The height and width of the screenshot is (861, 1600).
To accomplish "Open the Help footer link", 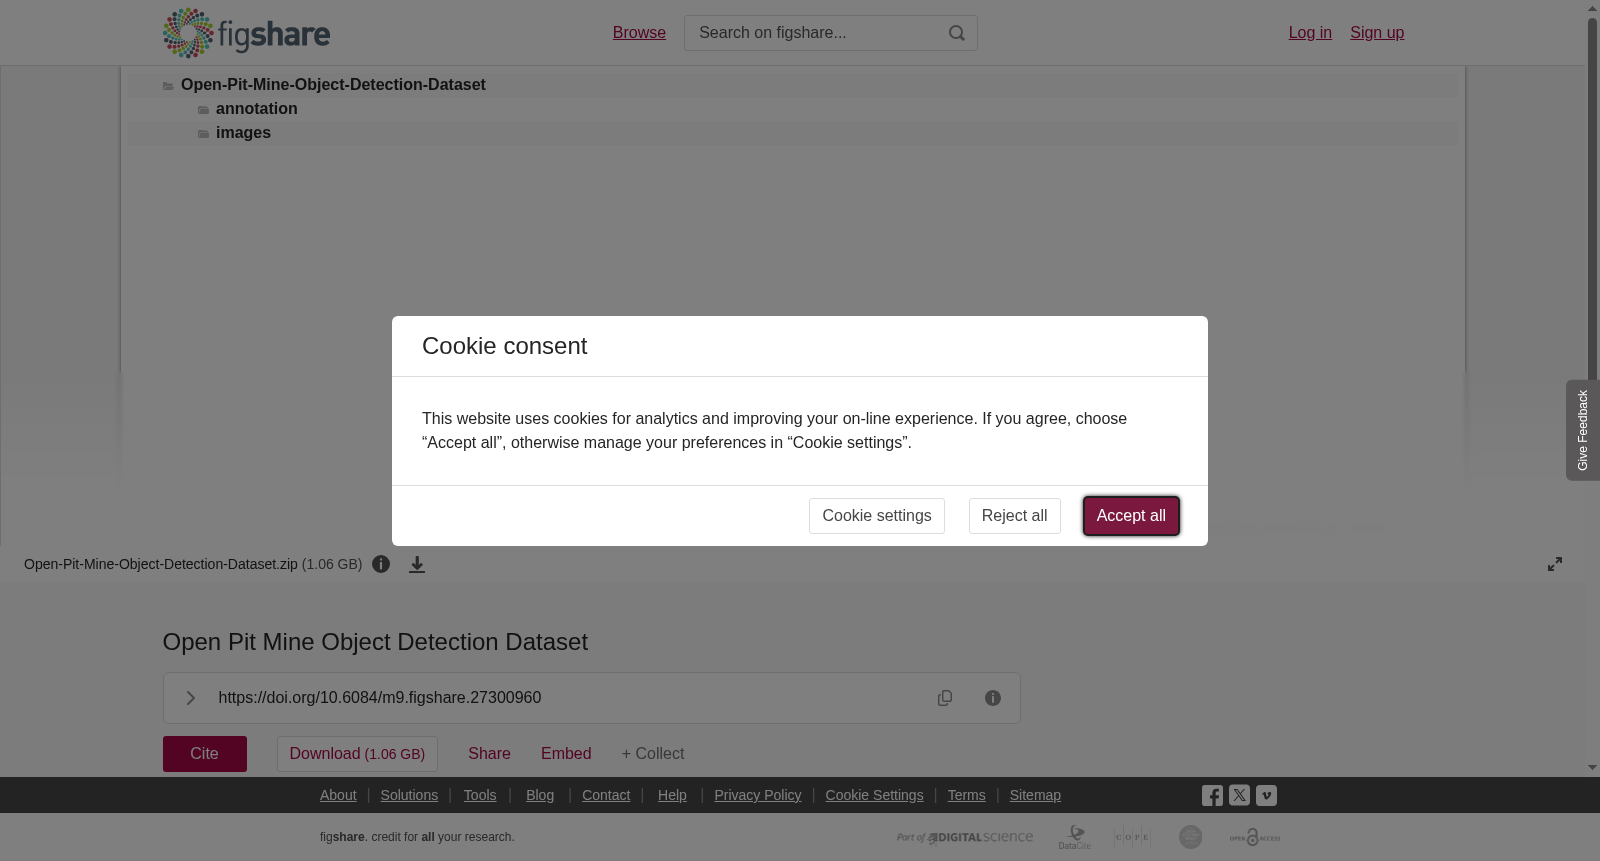I will tap(672, 795).
